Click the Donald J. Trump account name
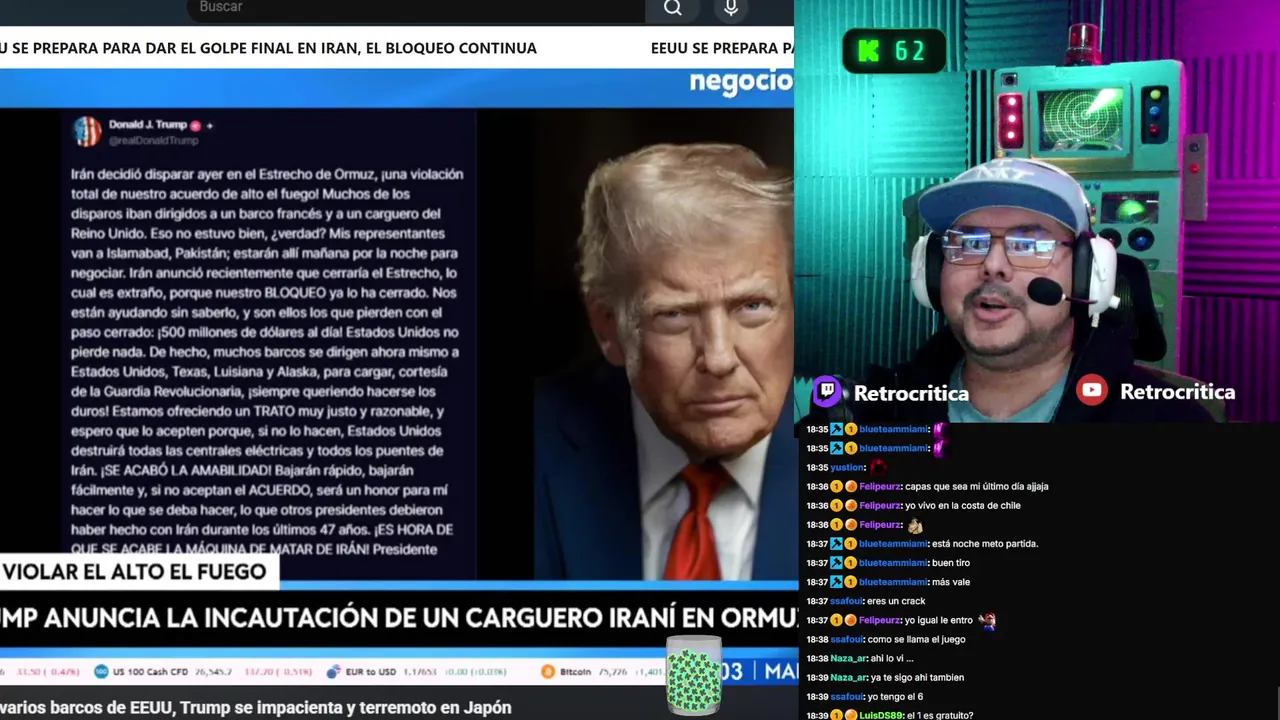 coord(148,125)
